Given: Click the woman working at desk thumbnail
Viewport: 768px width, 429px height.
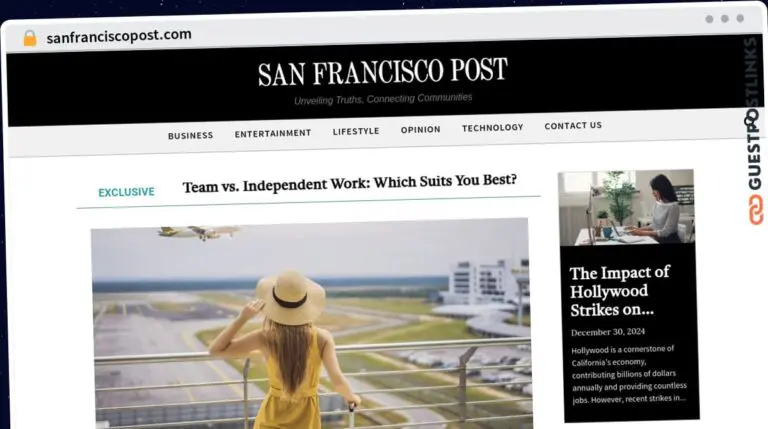Looking at the screenshot, I should point(626,207).
